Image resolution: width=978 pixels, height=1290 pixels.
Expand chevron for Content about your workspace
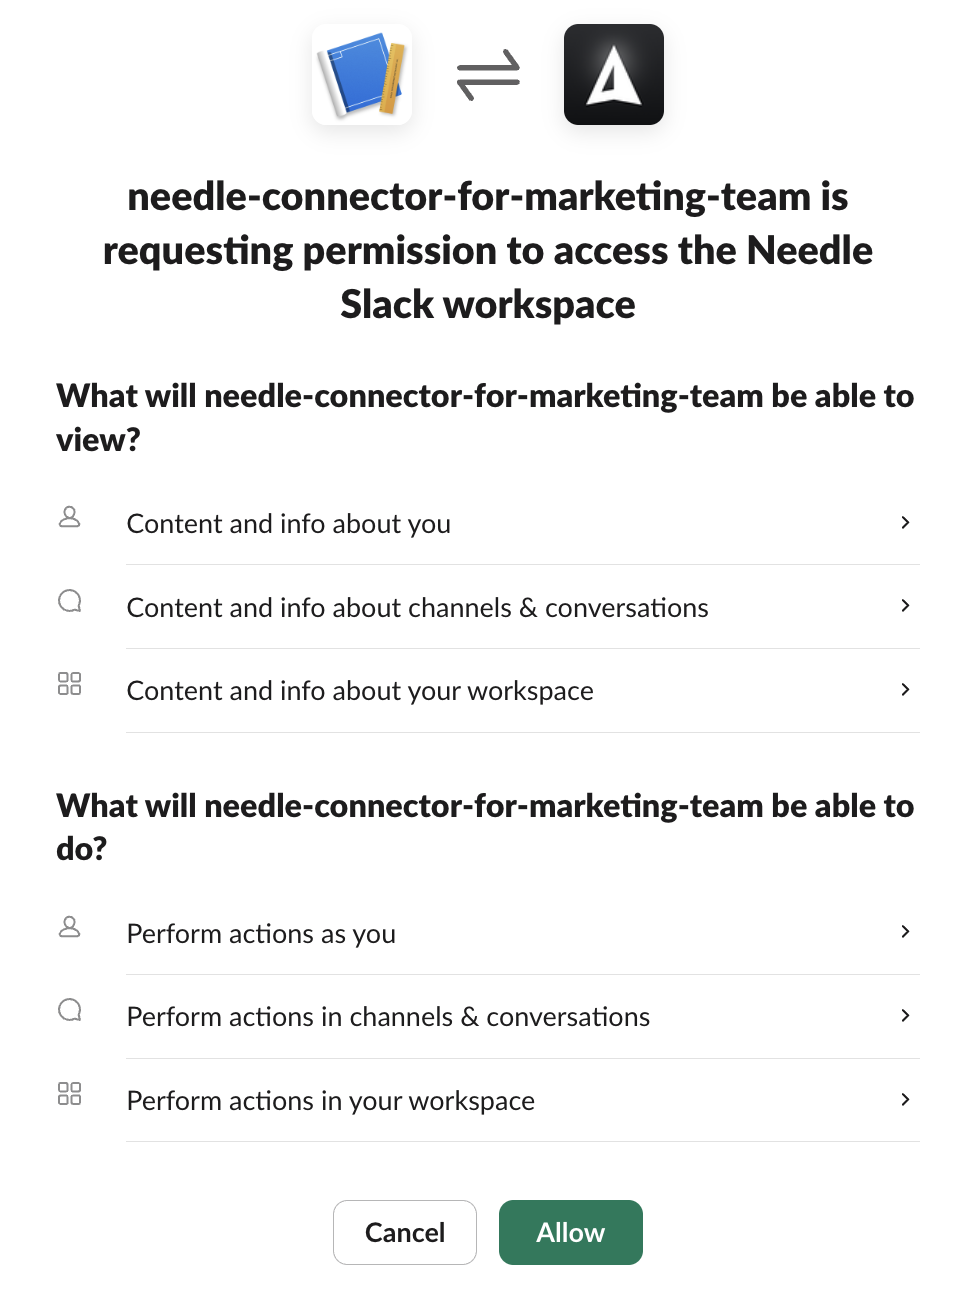pyautogui.click(x=905, y=689)
